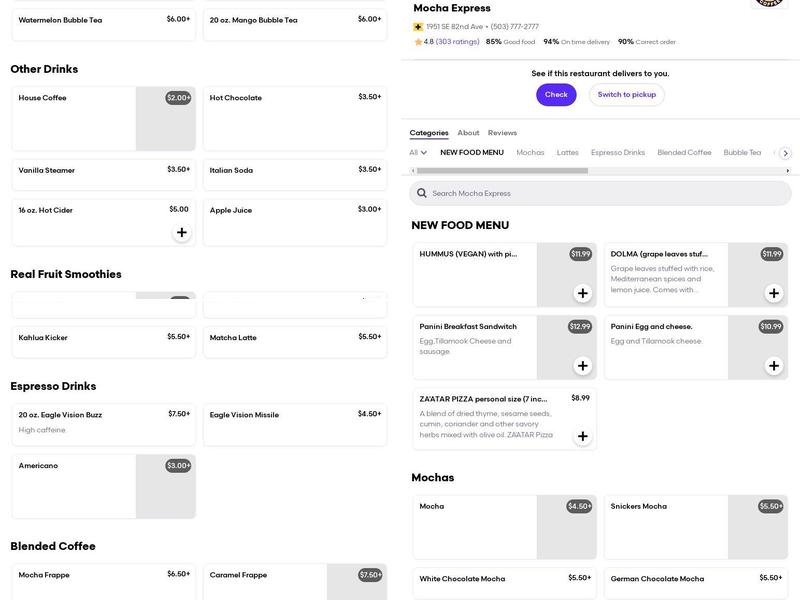Add 16 oz. Hot Cider plus icon
800x600 pixels.
pos(181,233)
